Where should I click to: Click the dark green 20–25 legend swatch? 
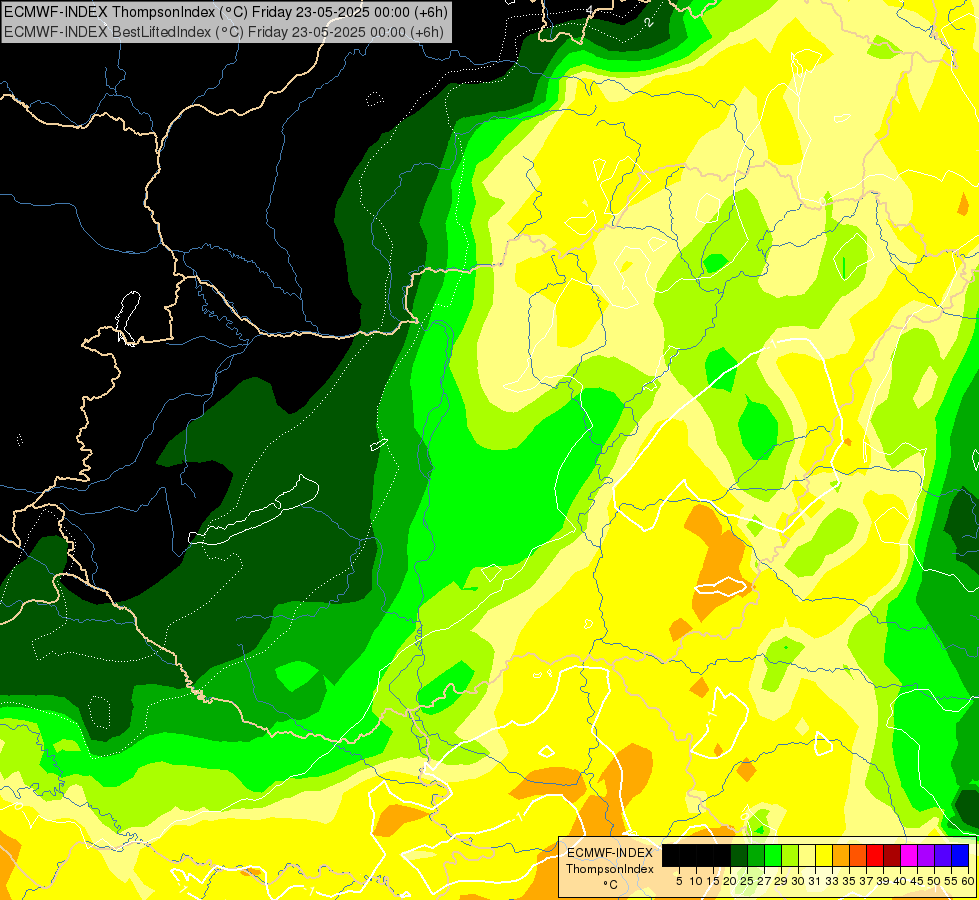point(739,855)
